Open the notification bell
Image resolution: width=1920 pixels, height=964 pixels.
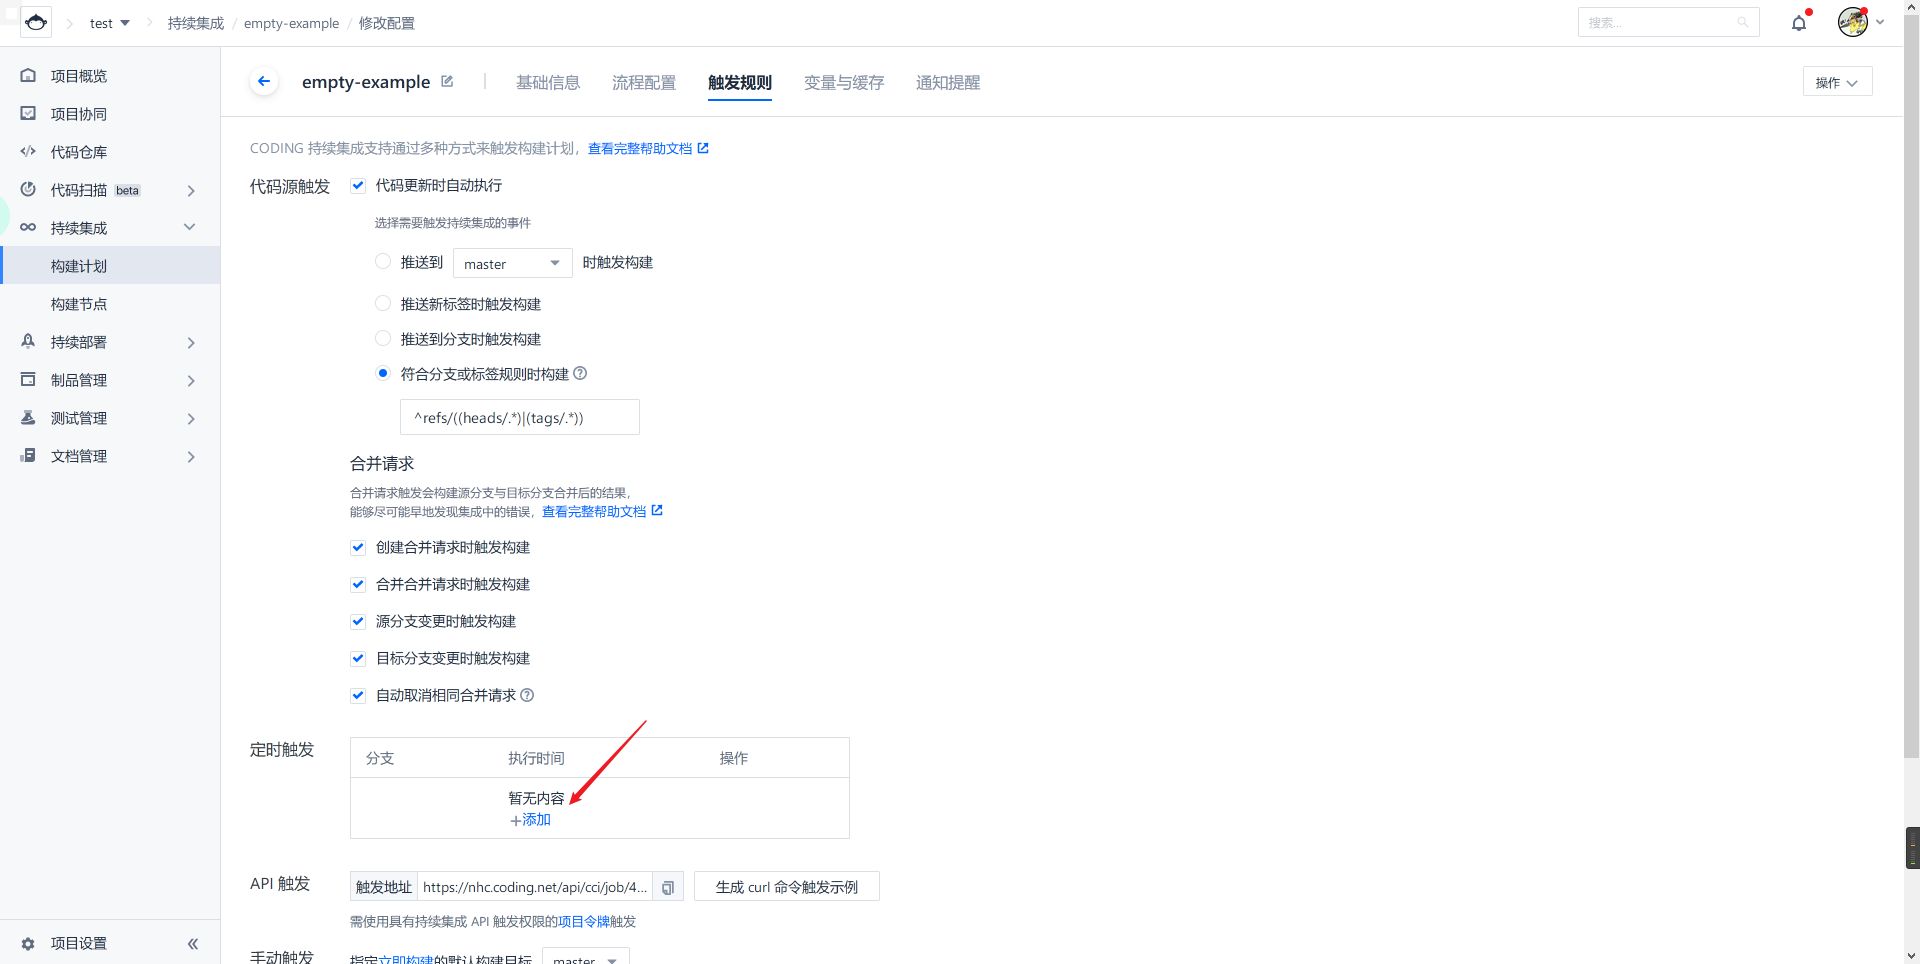[1799, 23]
